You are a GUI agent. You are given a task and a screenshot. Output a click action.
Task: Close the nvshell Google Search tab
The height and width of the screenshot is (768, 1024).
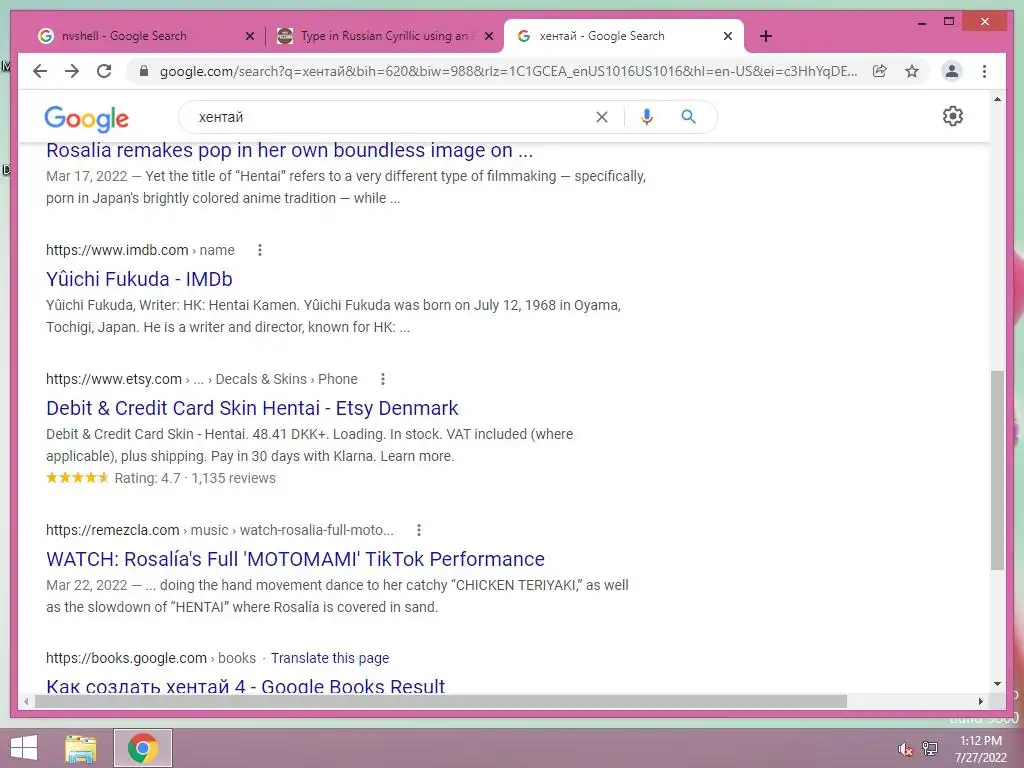pyautogui.click(x=249, y=36)
